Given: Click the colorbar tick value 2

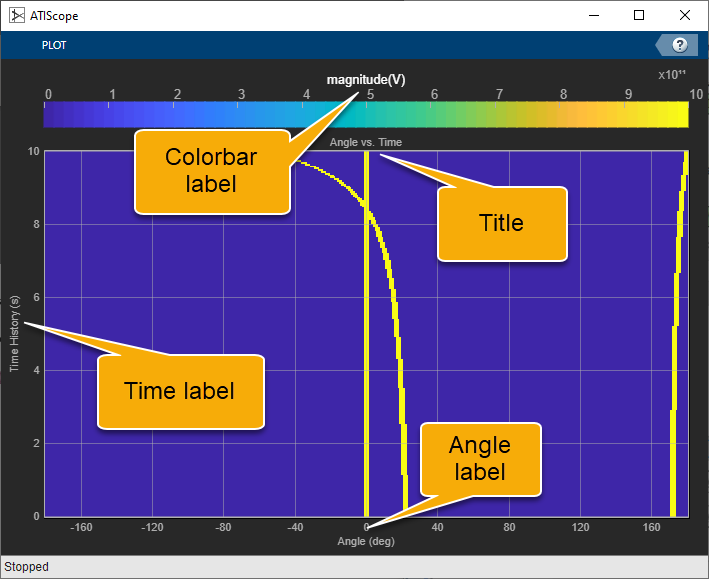Looking at the screenshot, I should (x=177, y=94).
